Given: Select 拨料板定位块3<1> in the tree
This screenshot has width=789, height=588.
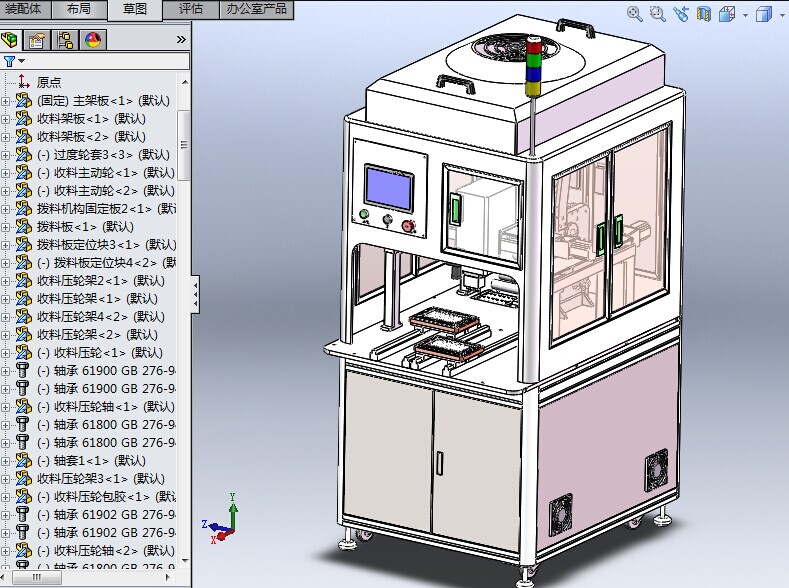Looking at the screenshot, I should [106, 244].
